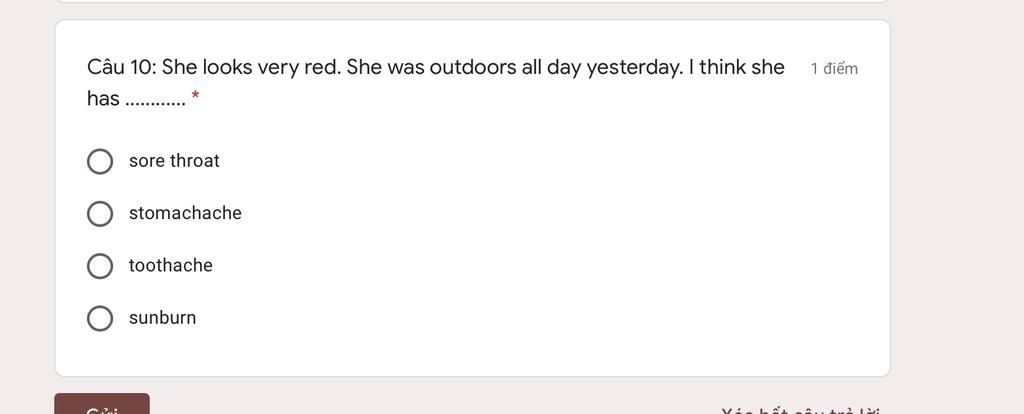This screenshot has height=414, width=1024.
Task: Click the "sunburn" answer label text
Action: pyautogui.click(x=163, y=317)
